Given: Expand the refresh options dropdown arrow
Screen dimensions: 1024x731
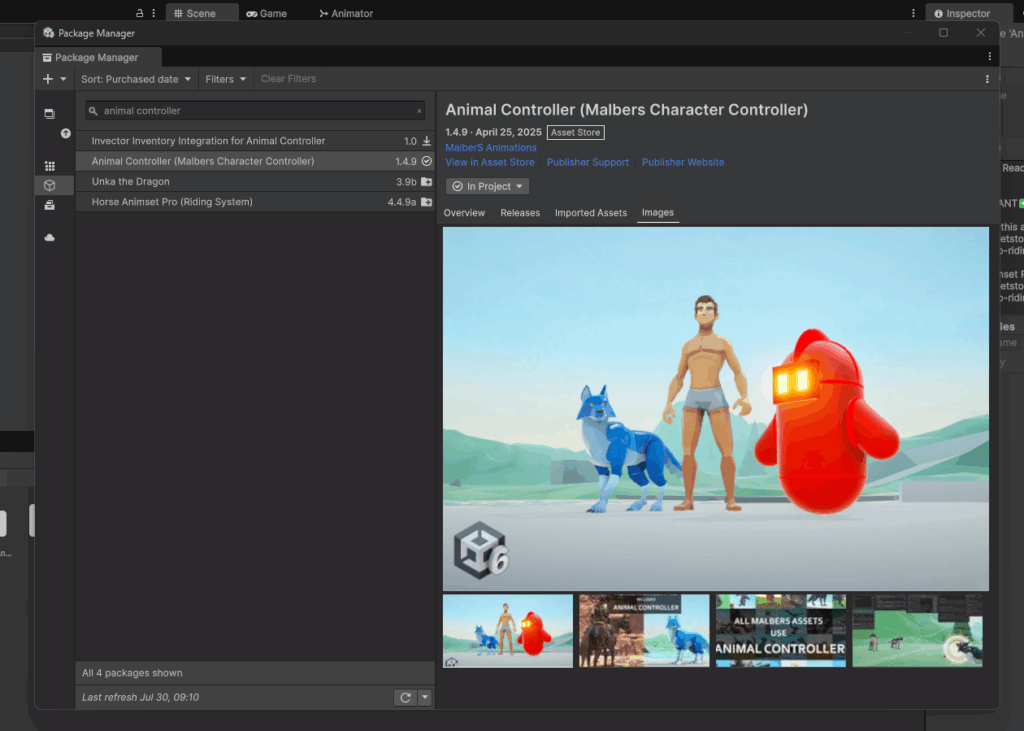Looking at the screenshot, I should click(x=424, y=698).
